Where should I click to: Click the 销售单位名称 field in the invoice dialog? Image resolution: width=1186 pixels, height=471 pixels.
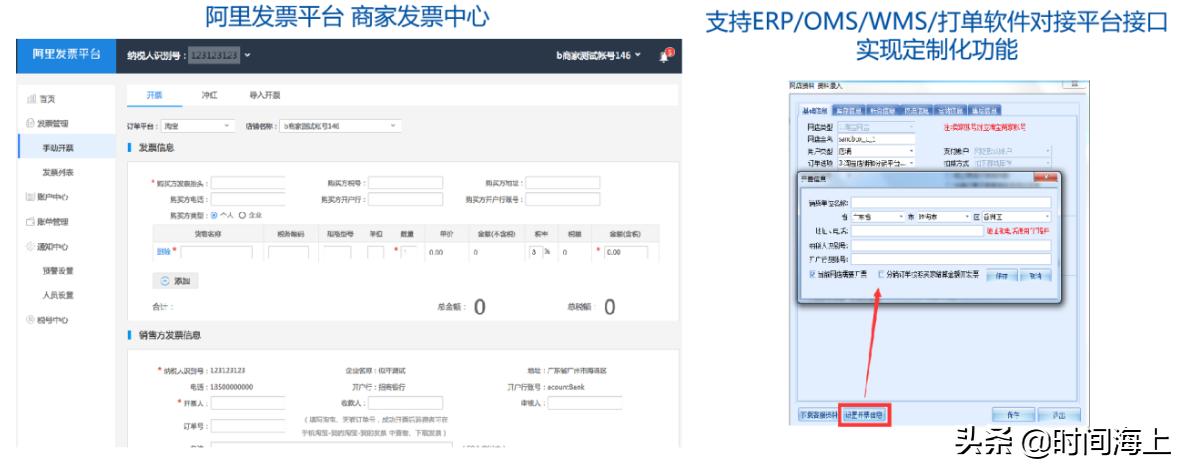pyautogui.click(x=952, y=203)
